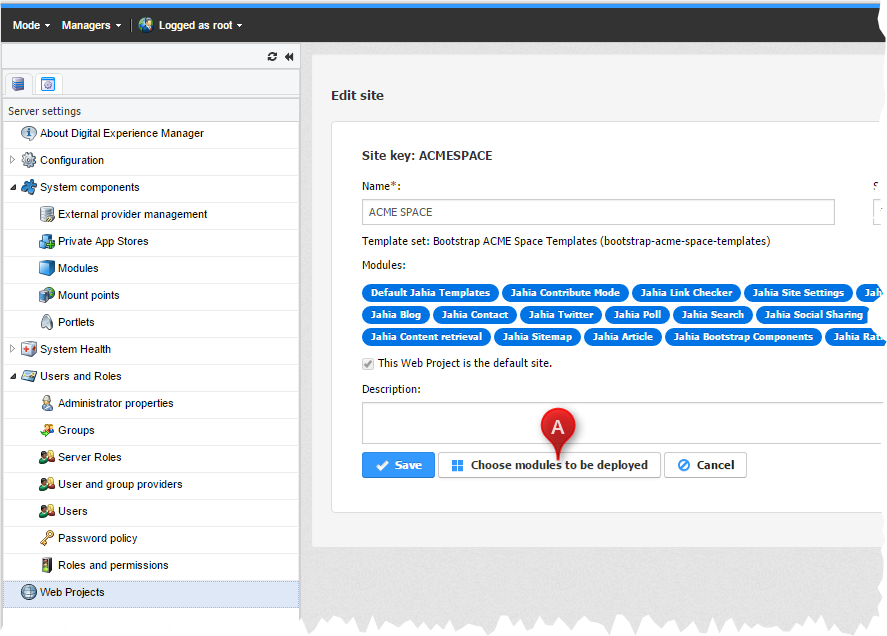Click the site Name input field

pos(598,212)
